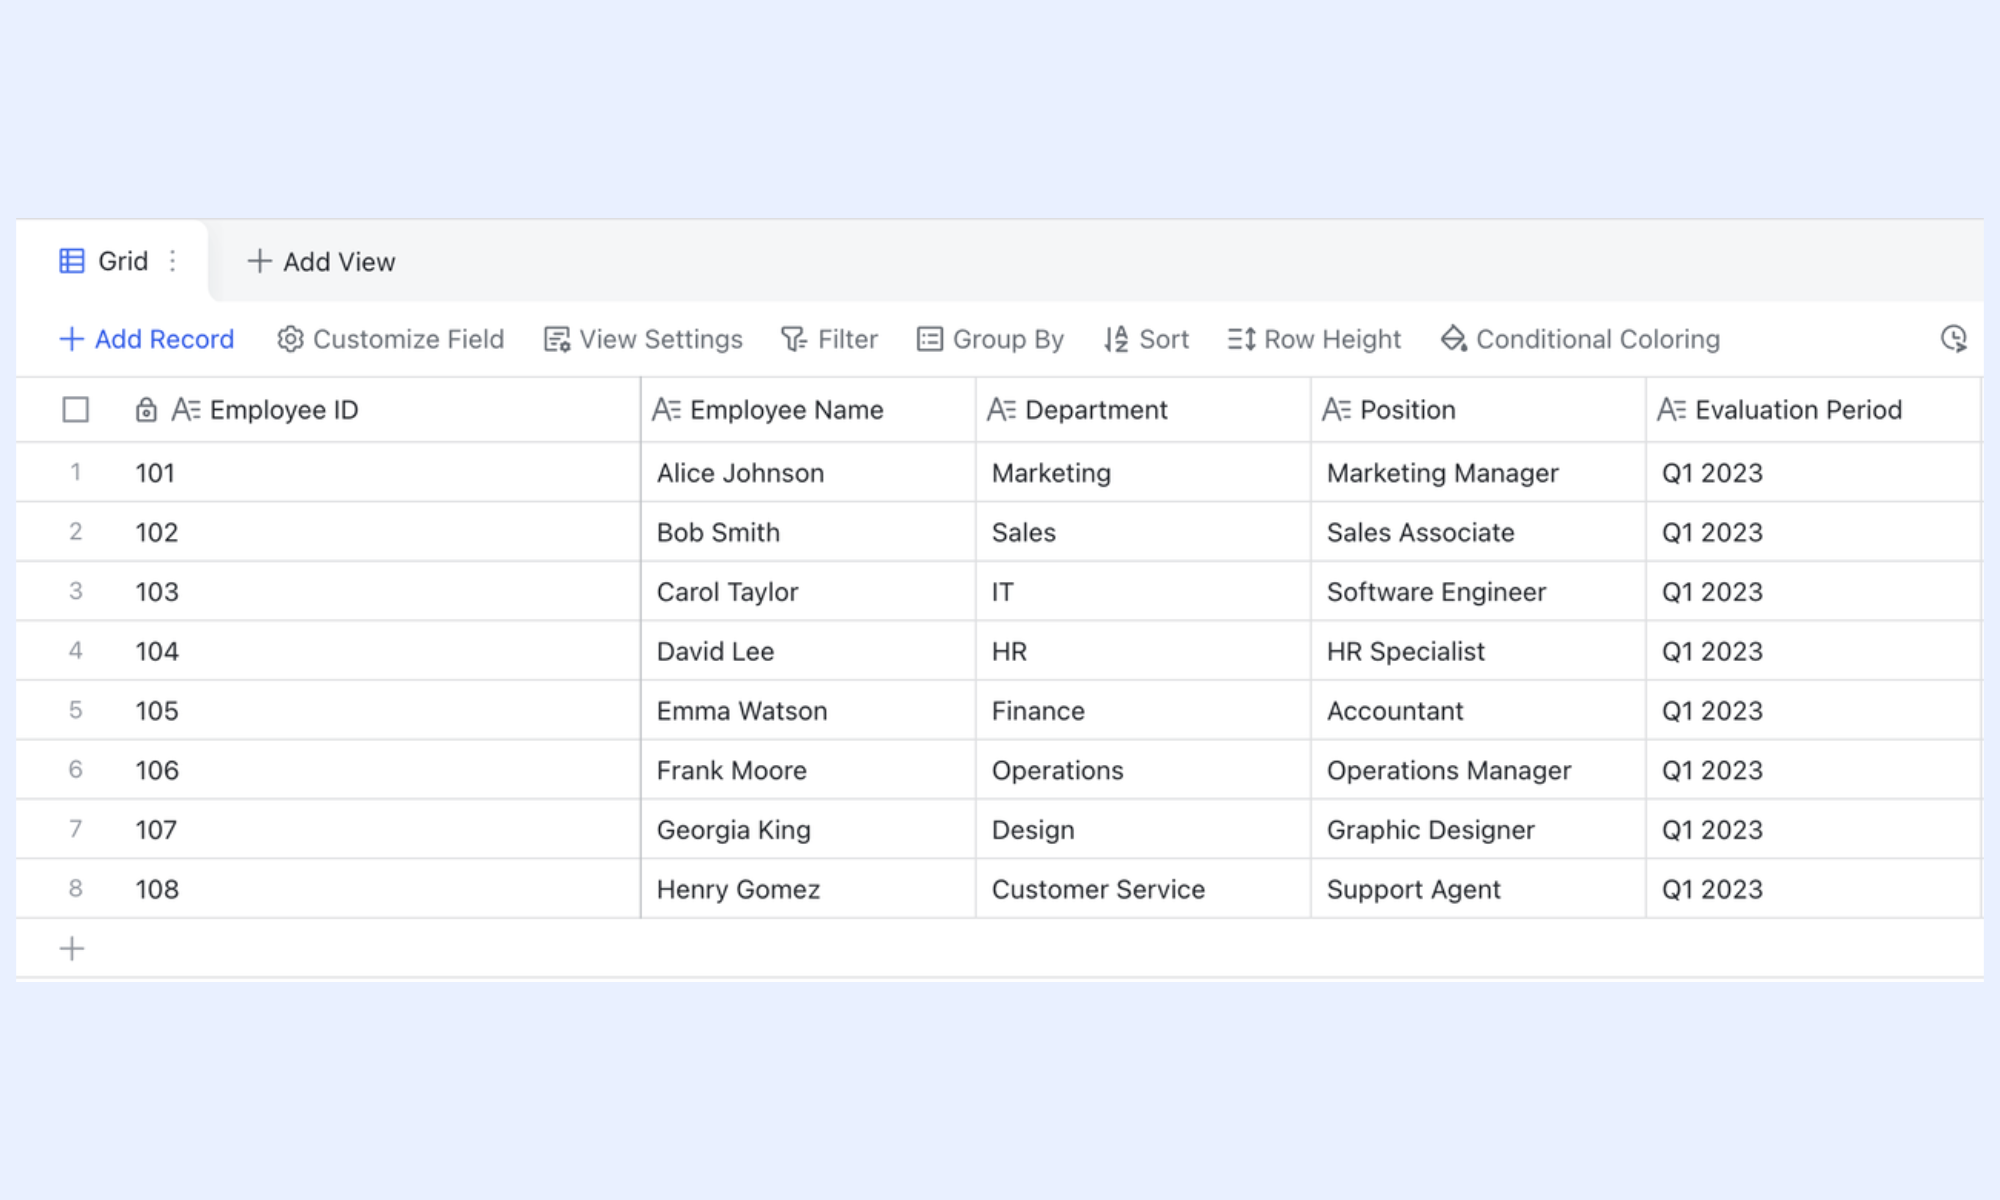Image resolution: width=2000 pixels, height=1200 pixels.
Task: Select row number 8
Action: [75, 888]
